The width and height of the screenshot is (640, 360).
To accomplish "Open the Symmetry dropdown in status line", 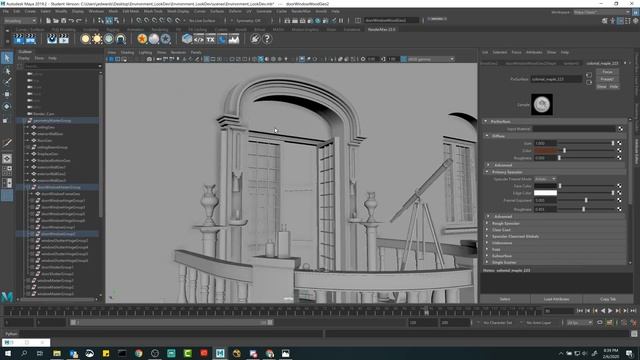I will pos(249,20).
